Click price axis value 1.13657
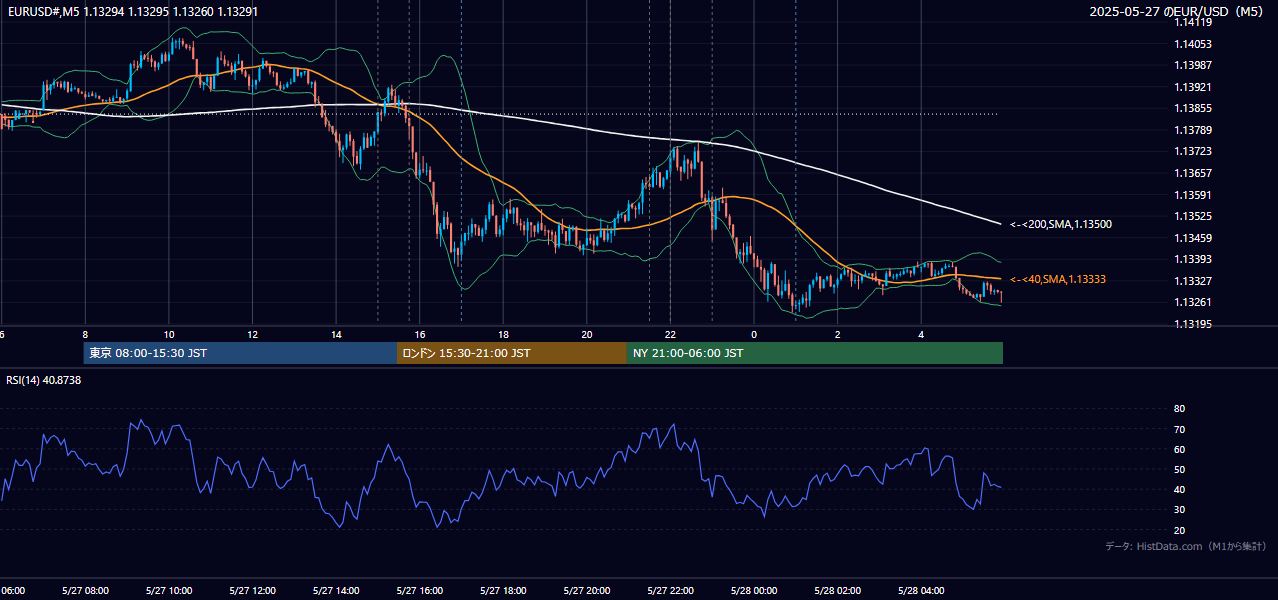The image size is (1278, 600). (1193, 173)
